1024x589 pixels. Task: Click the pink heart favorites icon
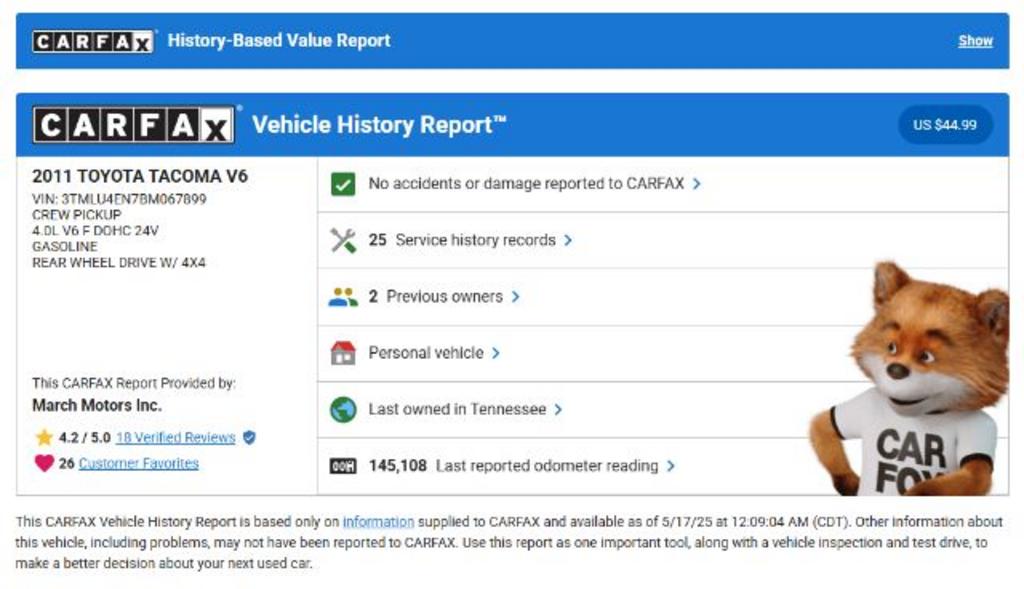point(44,463)
